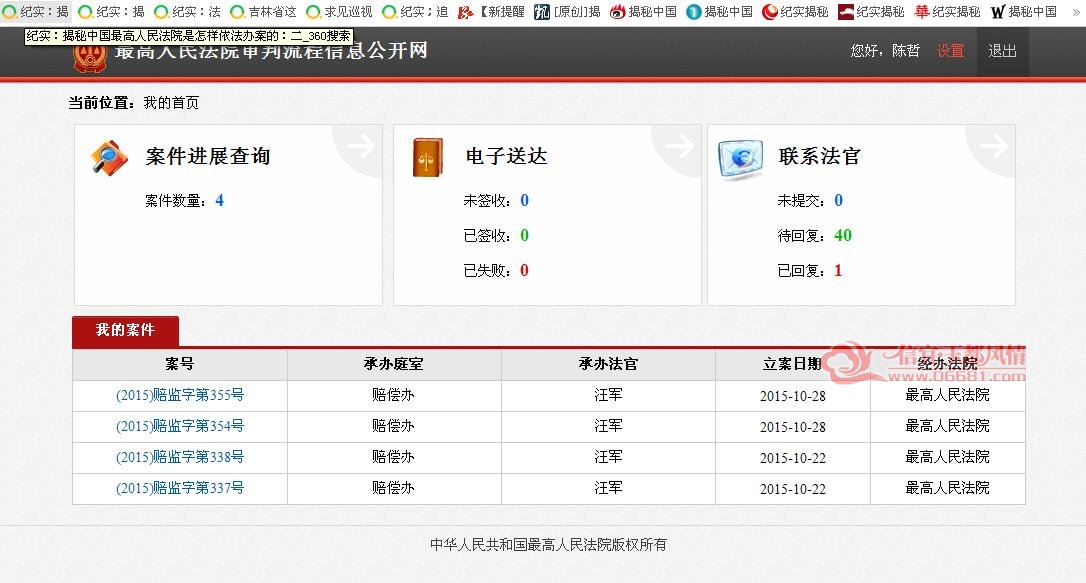Open the 纪实：法 bookmark
The width and height of the screenshot is (1086, 583).
click(187, 12)
